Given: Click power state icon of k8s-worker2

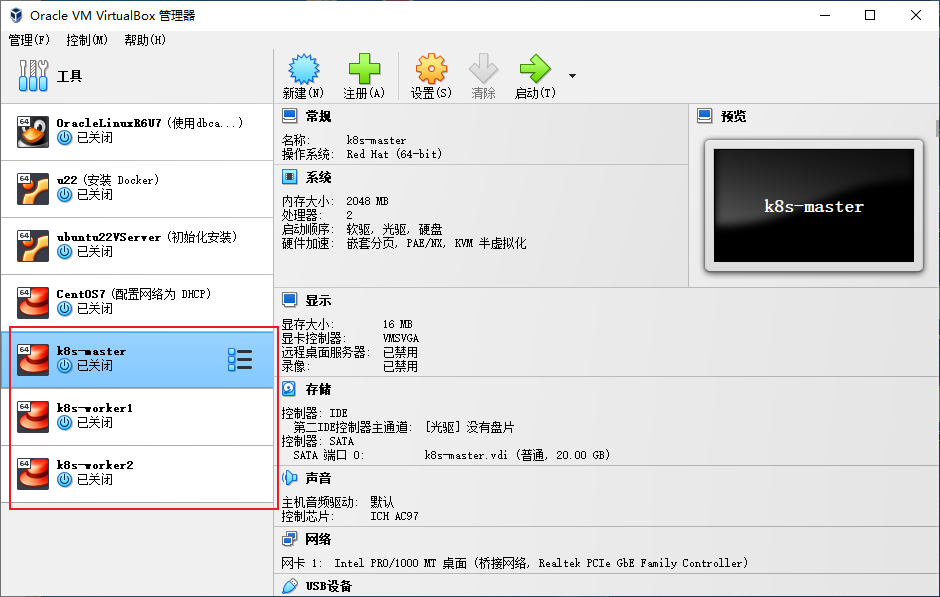Looking at the screenshot, I should (65, 480).
